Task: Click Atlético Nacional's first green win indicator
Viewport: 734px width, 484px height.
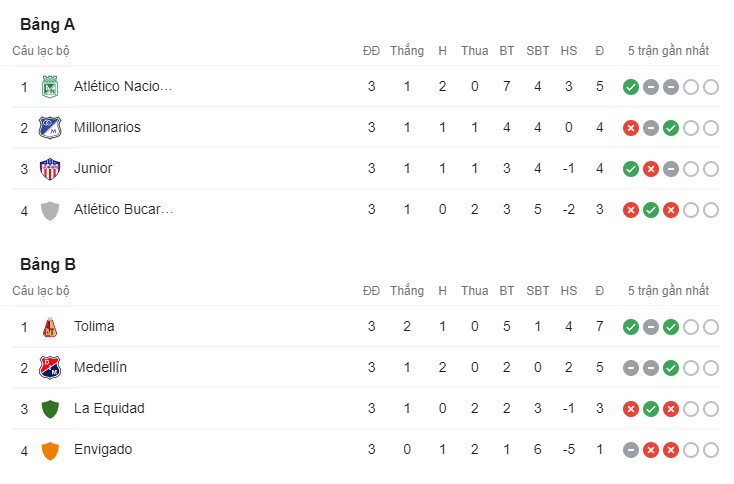Action: click(631, 87)
